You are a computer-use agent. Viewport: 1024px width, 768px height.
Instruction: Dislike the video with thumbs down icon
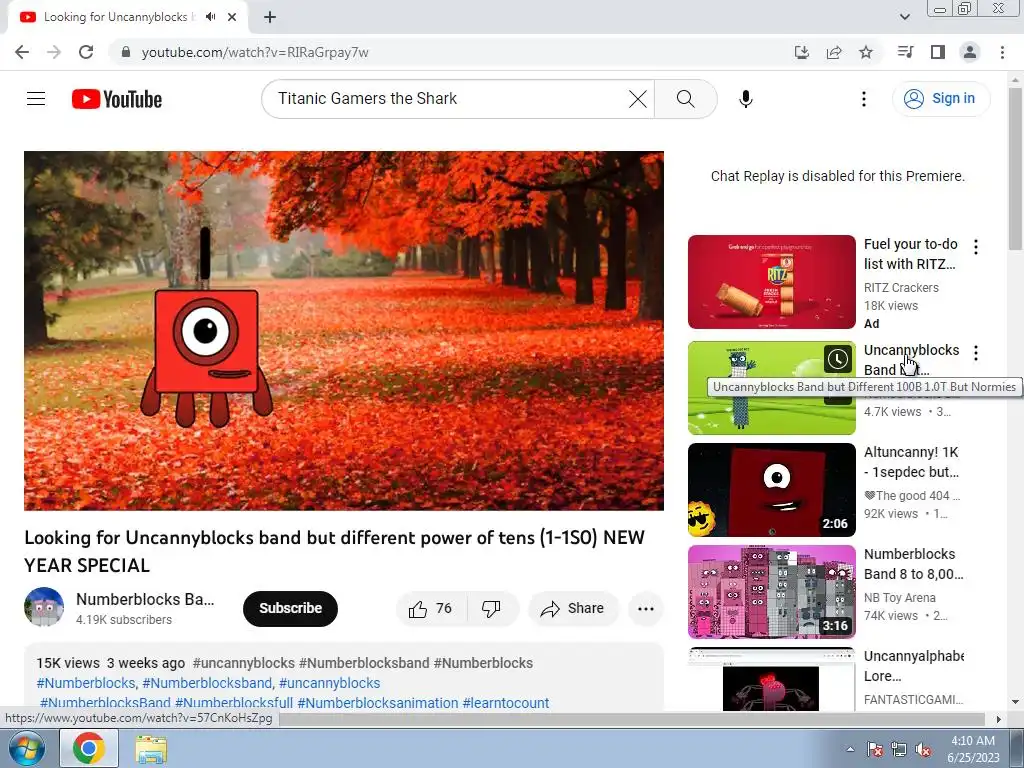(491, 609)
